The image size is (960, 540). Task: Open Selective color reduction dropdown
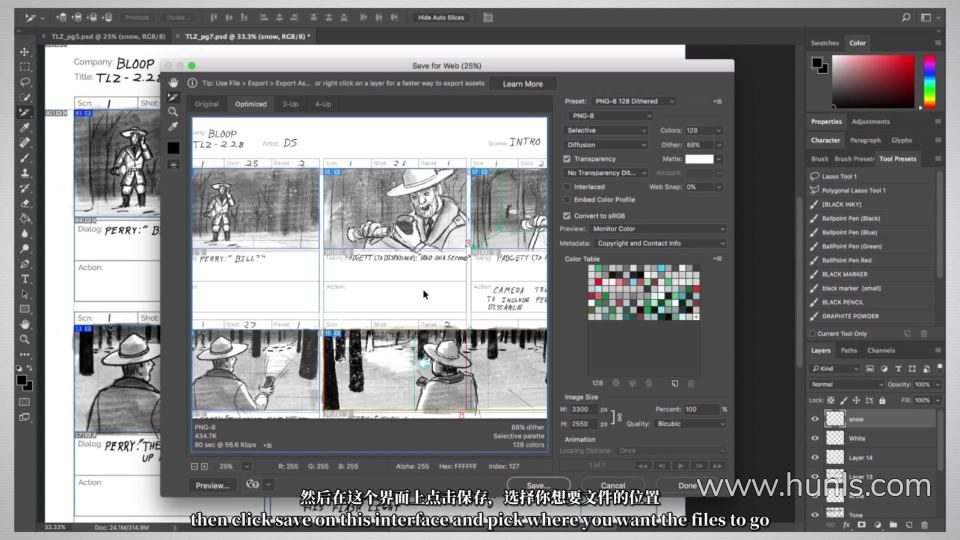click(x=605, y=130)
